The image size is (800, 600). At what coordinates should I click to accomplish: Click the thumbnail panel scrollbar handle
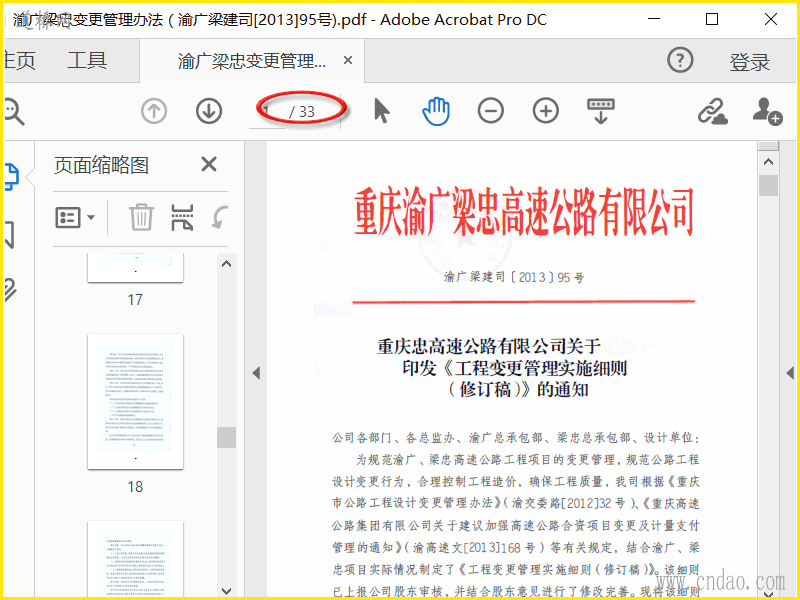(x=227, y=437)
